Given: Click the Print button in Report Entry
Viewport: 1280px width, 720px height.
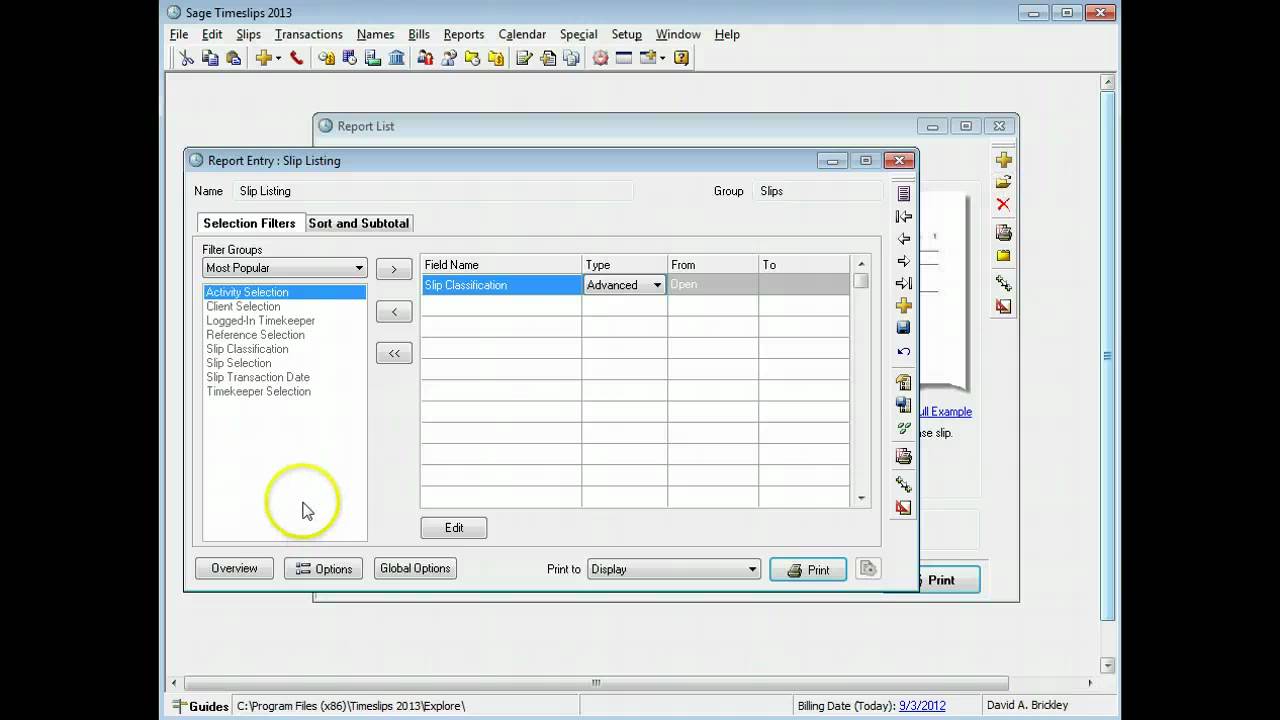Looking at the screenshot, I should 808,569.
